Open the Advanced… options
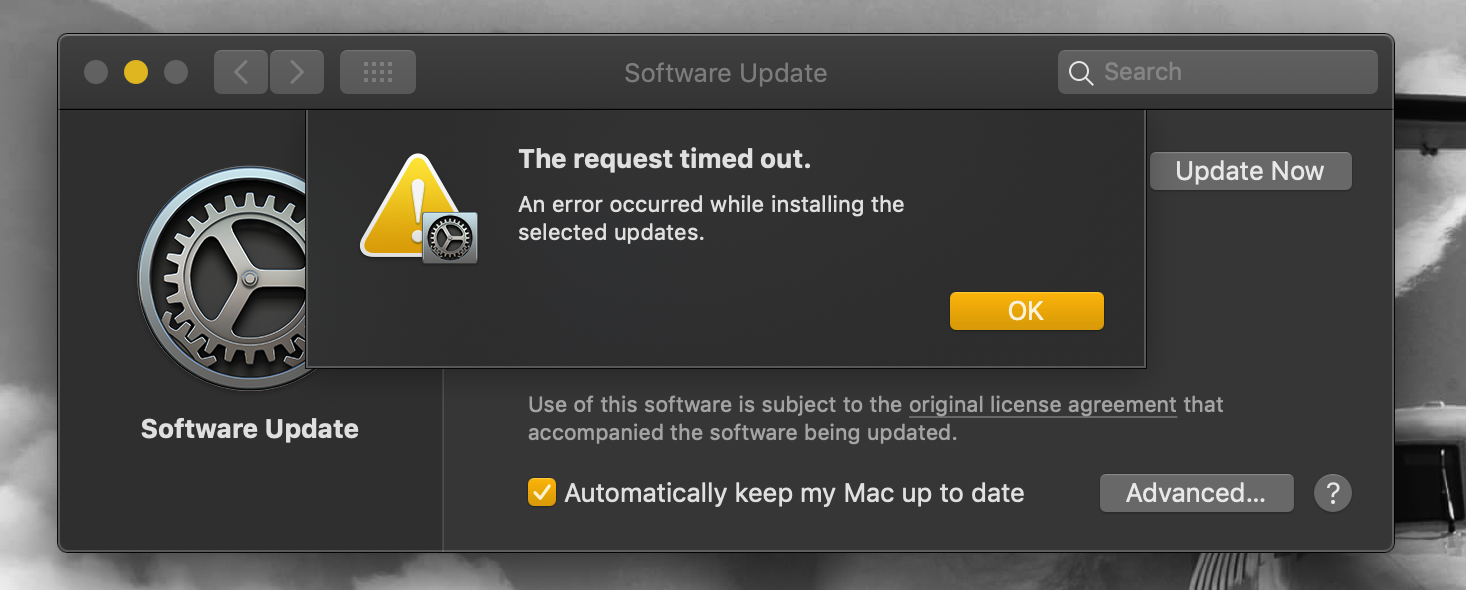The width and height of the screenshot is (1466, 590). (1196, 493)
